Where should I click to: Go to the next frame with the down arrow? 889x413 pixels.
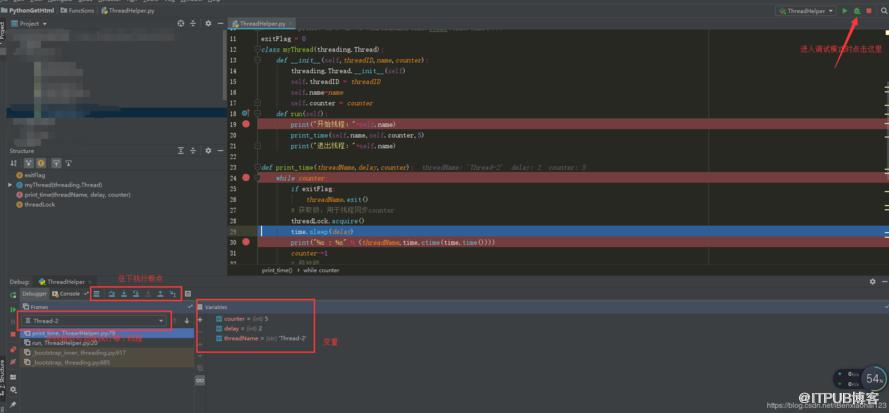(x=187, y=321)
